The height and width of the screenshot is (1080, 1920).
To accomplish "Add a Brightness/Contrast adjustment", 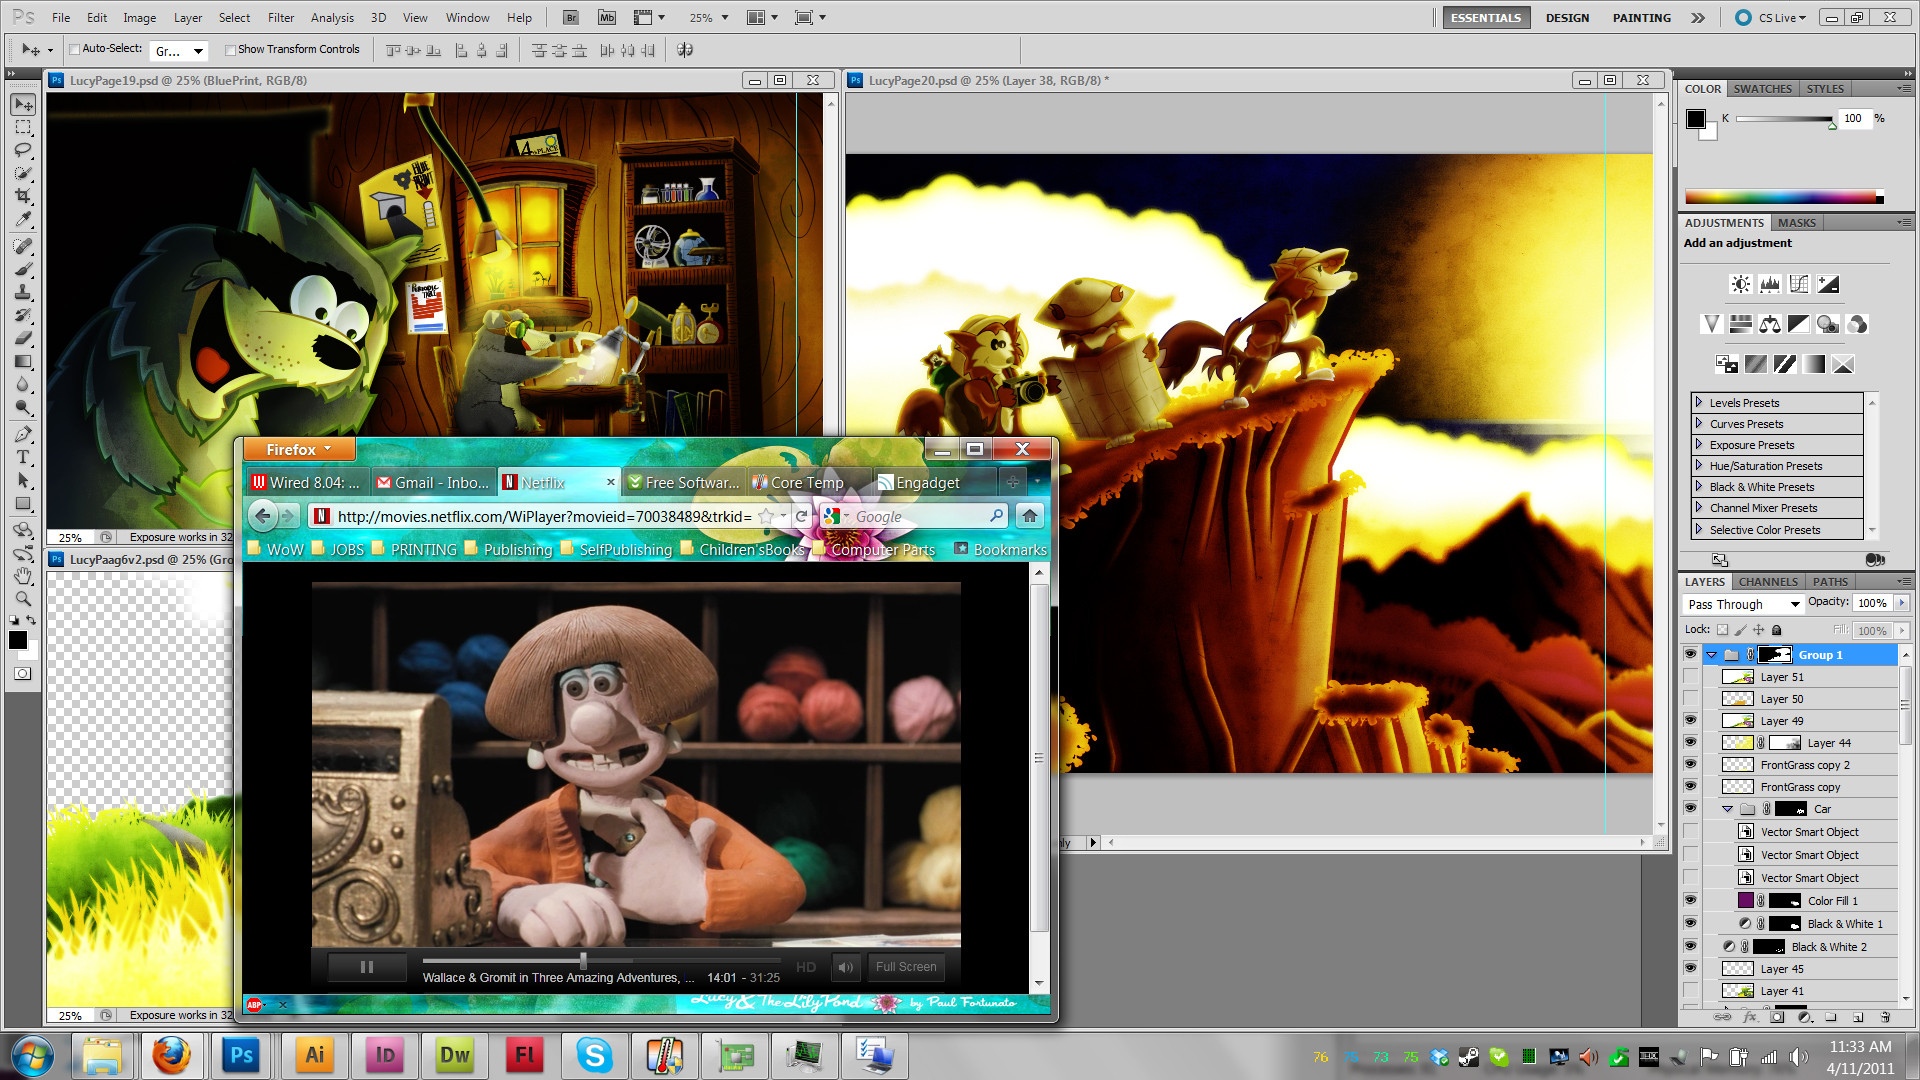I will click(x=1741, y=284).
